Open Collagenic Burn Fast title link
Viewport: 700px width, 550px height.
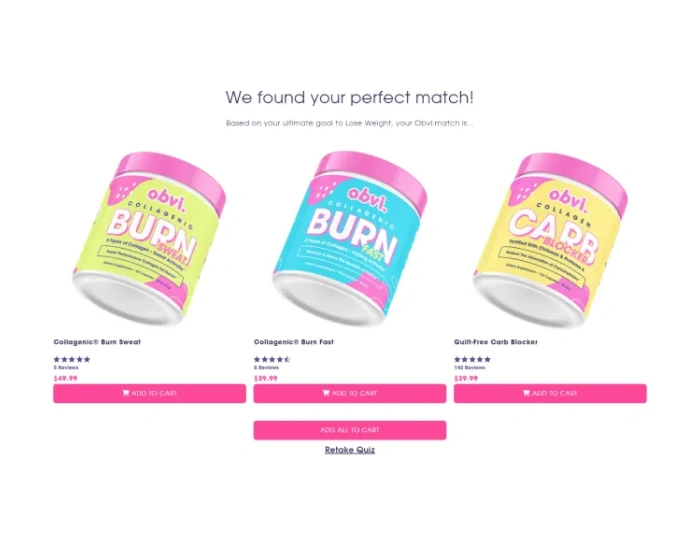point(294,342)
